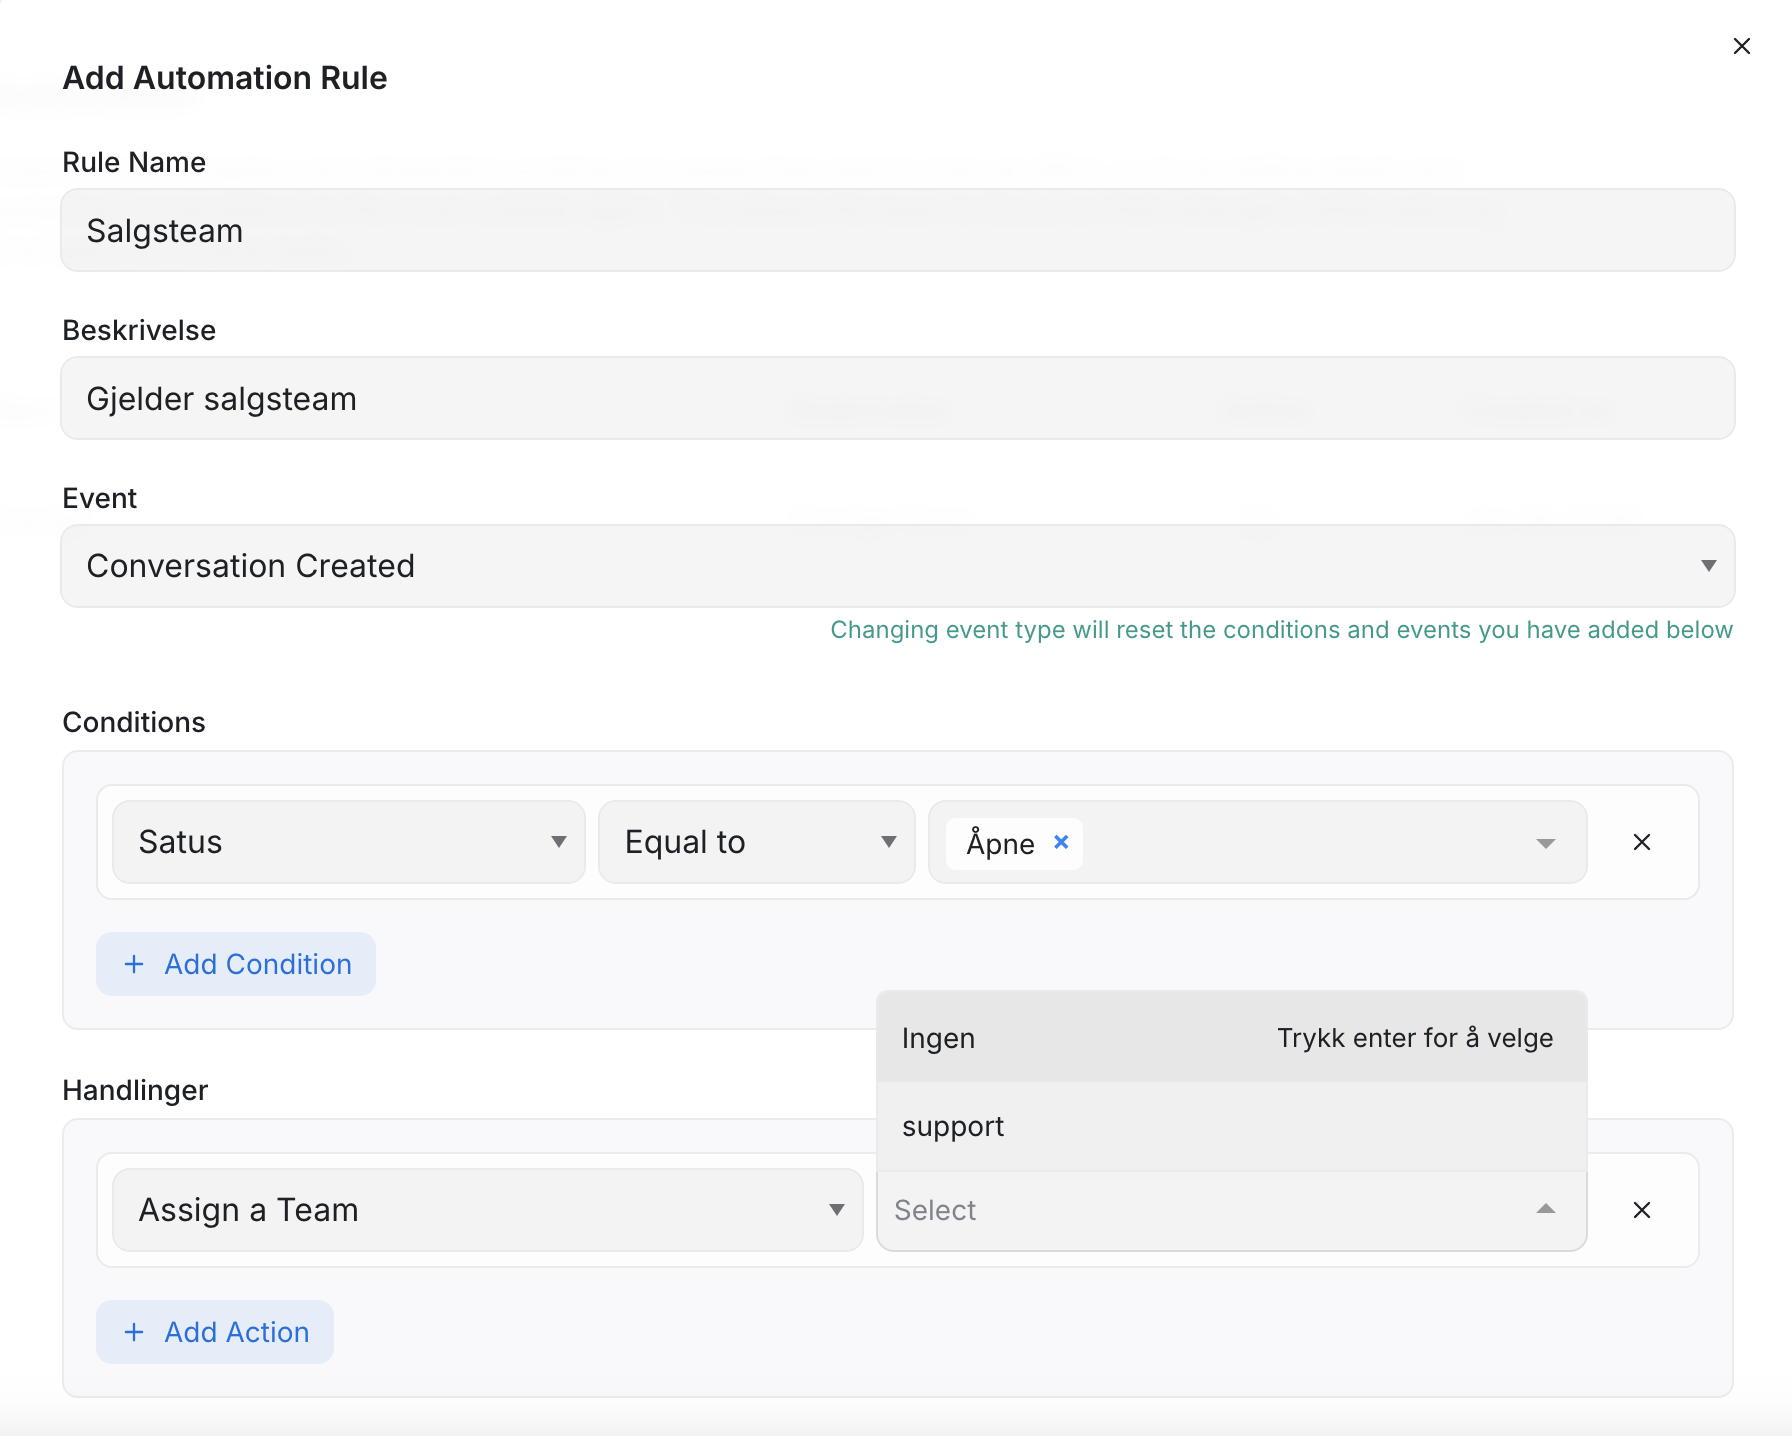Screen dimensions: 1792x1436
Task: Collapse the team list using the up caret
Action: [1545, 1210]
